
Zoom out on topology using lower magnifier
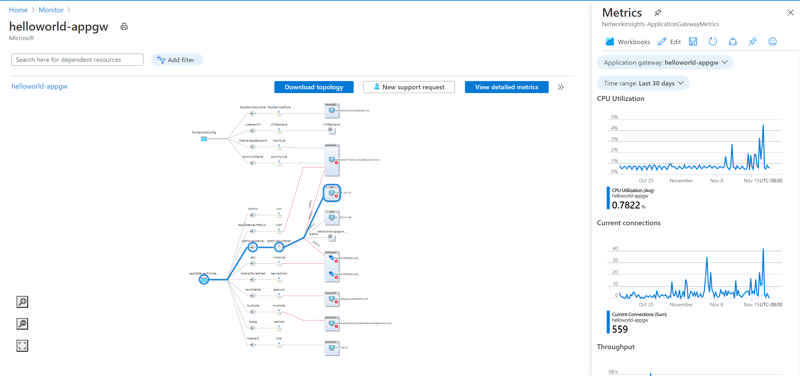(22, 324)
